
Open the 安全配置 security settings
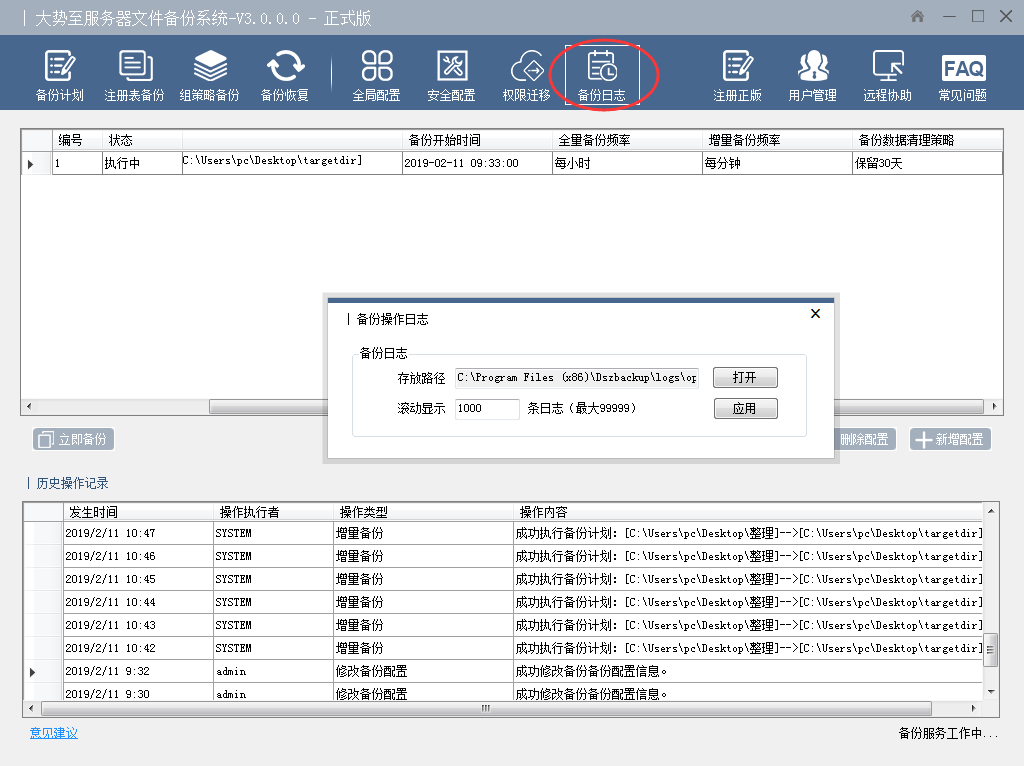pyautogui.click(x=451, y=76)
